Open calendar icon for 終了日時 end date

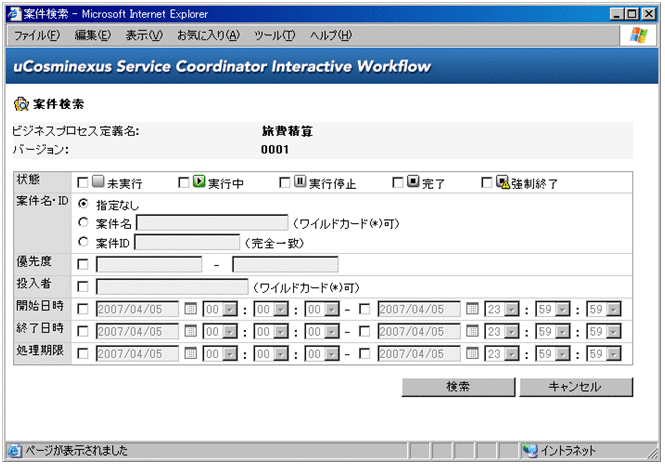472,331
